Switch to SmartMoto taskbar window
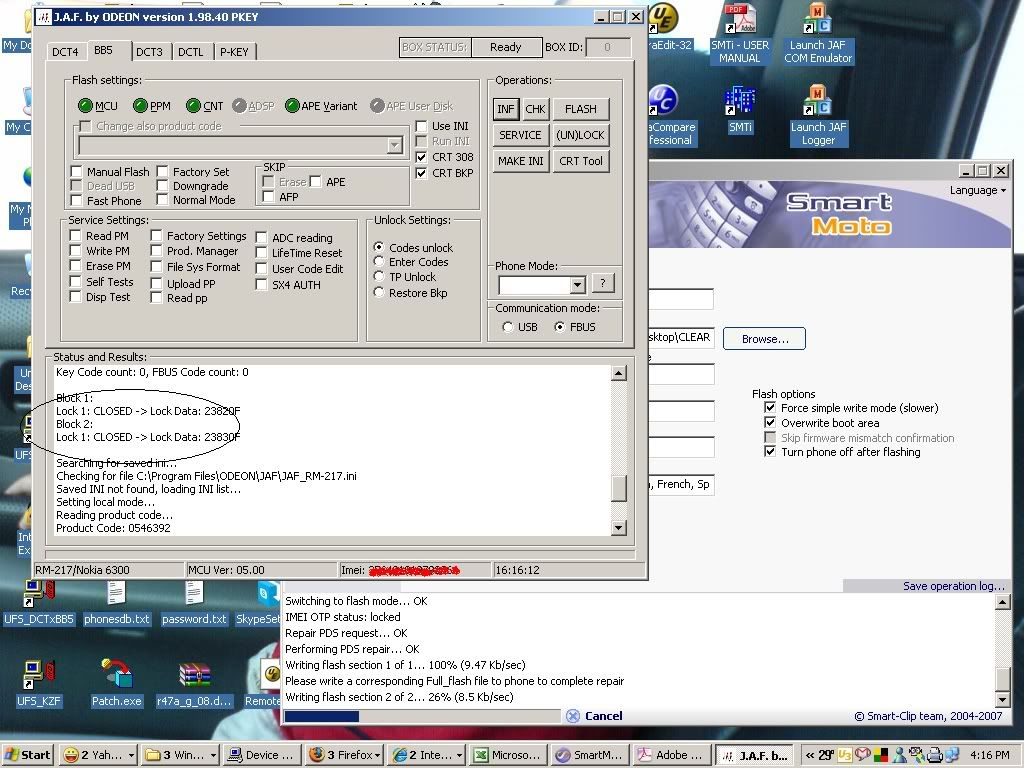1024x768 pixels. (x=590, y=755)
